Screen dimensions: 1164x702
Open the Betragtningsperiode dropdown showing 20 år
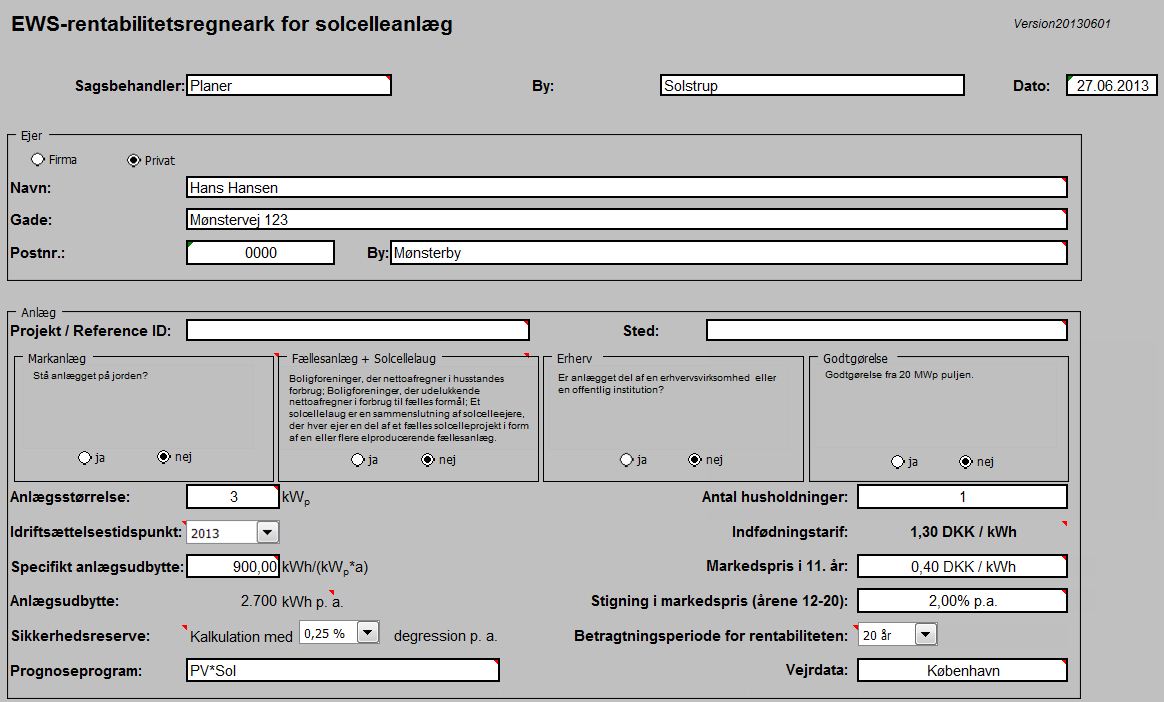pos(924,634)
